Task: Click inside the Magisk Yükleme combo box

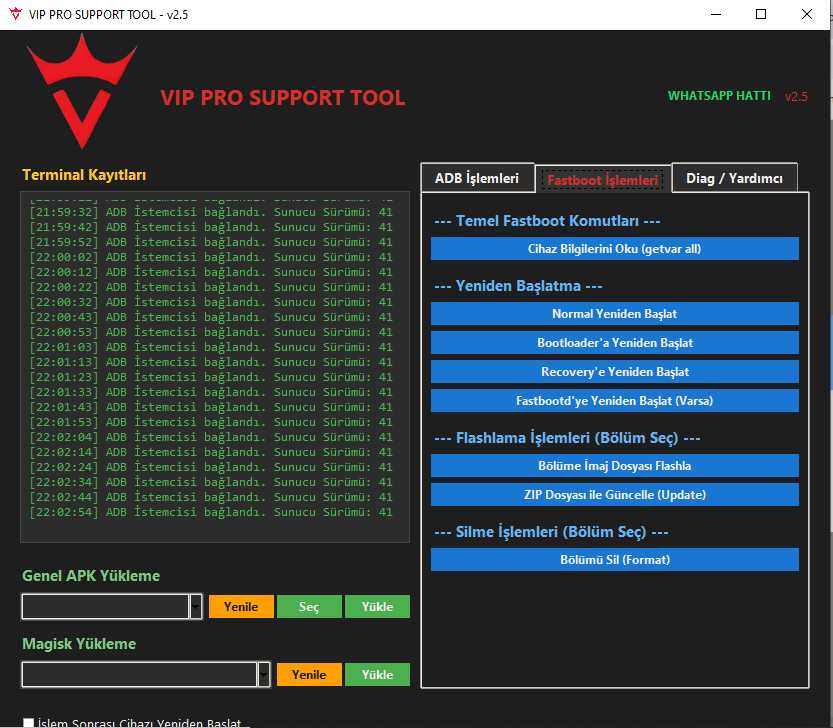Action: click(x=139, y=674)
